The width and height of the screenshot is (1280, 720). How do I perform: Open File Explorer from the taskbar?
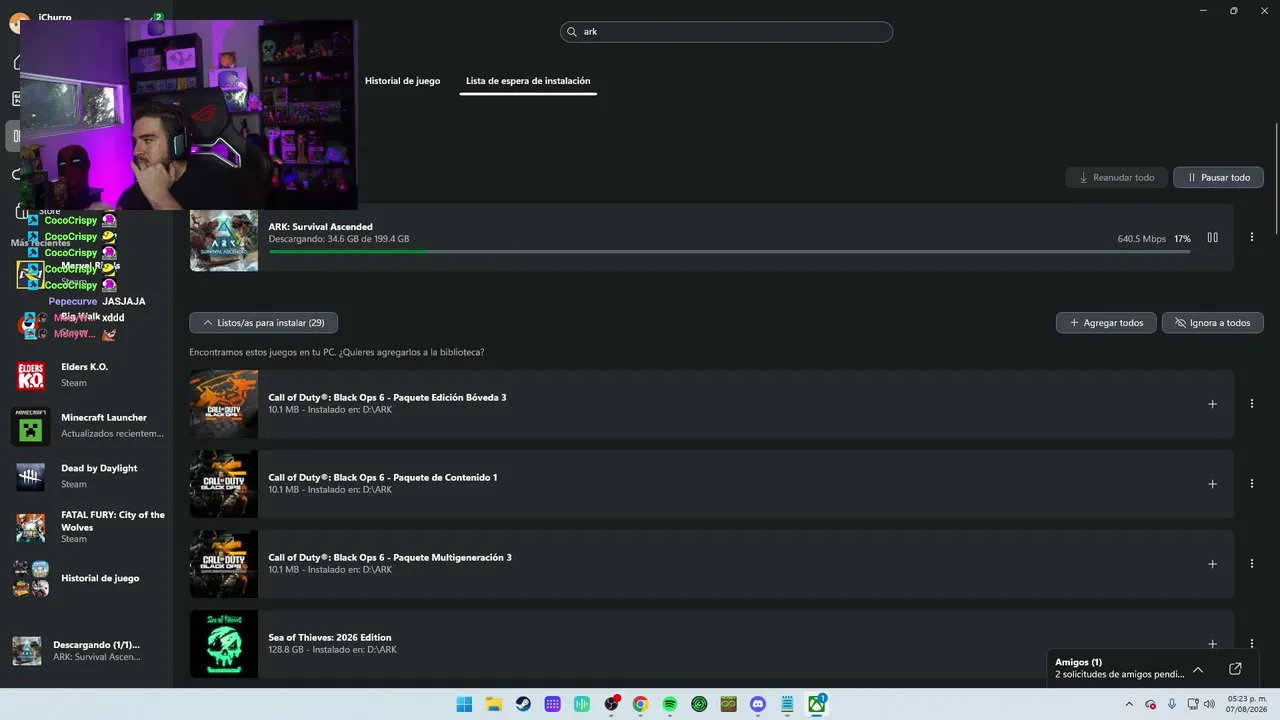point(494,704)
